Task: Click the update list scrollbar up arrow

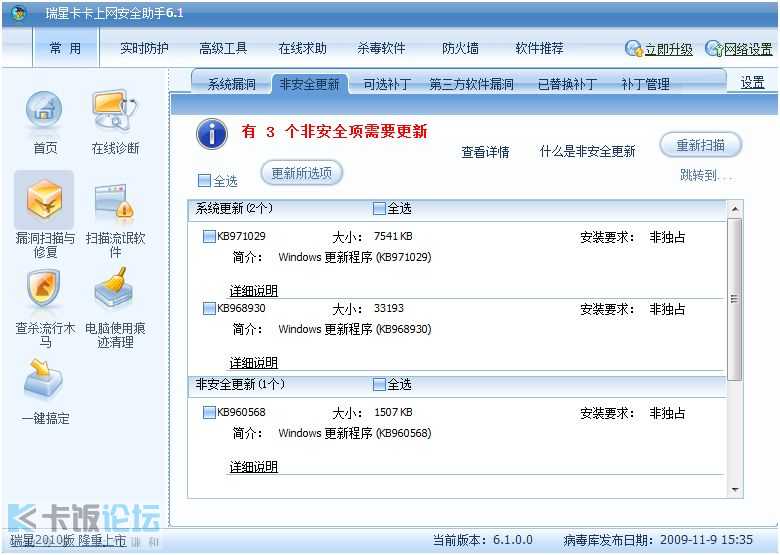Action: click(x=735, y=210)
